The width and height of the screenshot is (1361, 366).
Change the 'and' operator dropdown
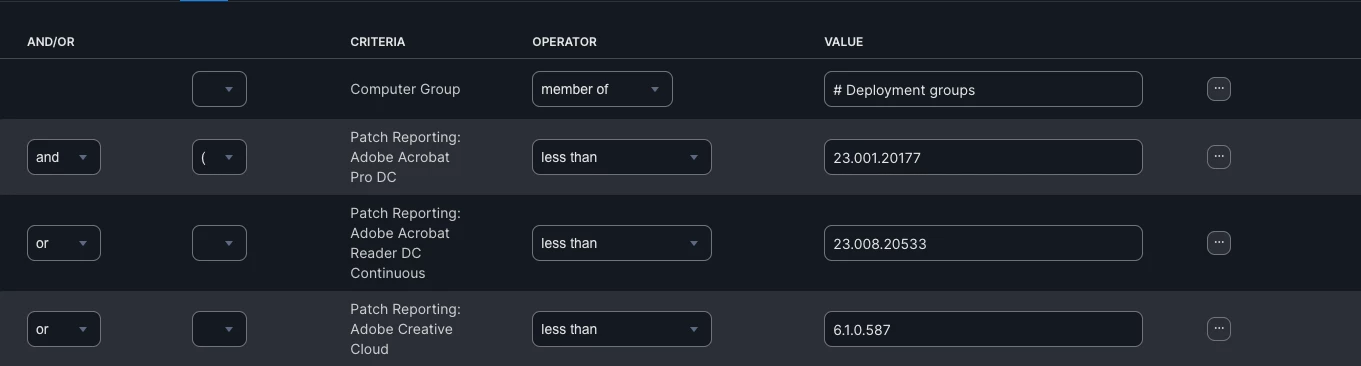[x=63, y=157]
